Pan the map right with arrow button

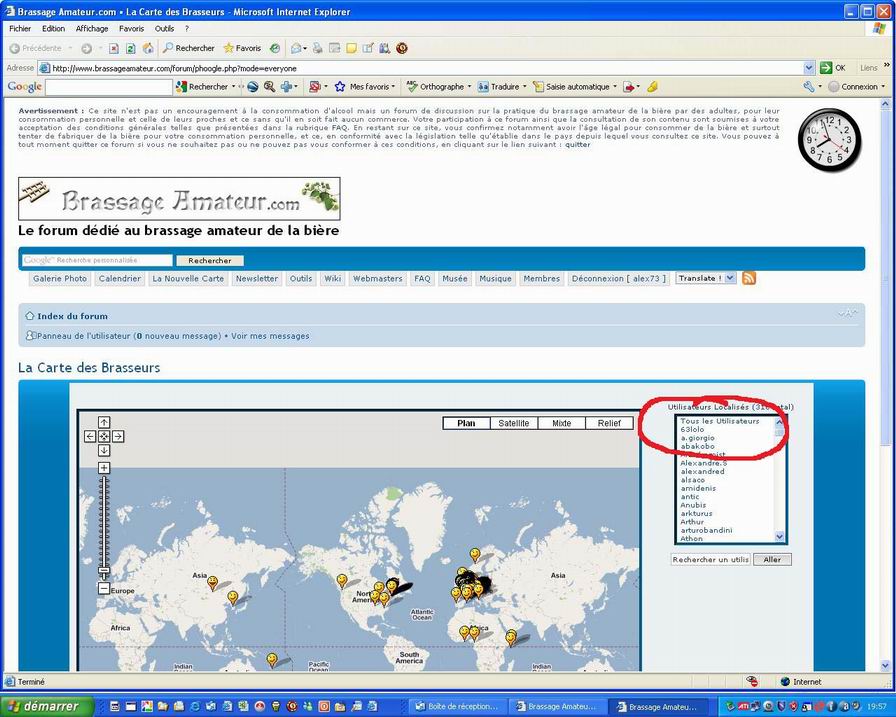(118, 436)
